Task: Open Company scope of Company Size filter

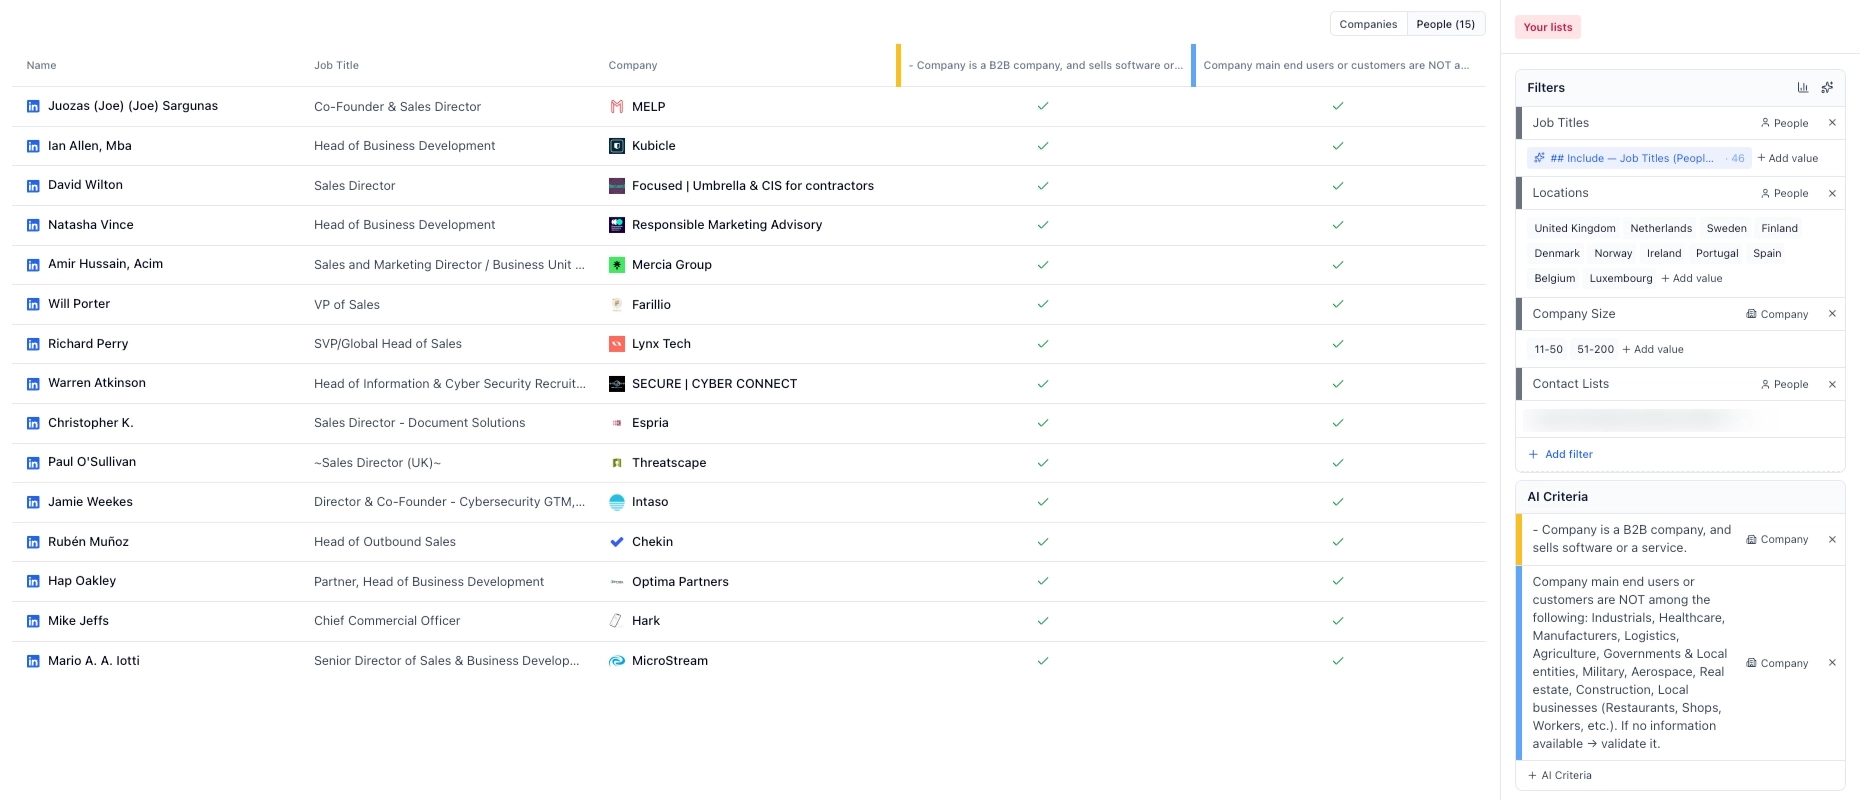Action: tap(1777, 314)
